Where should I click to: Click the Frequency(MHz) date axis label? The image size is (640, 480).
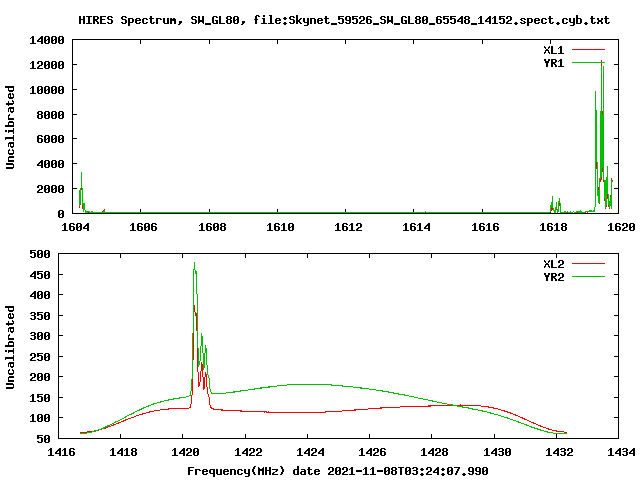[338, 471]
